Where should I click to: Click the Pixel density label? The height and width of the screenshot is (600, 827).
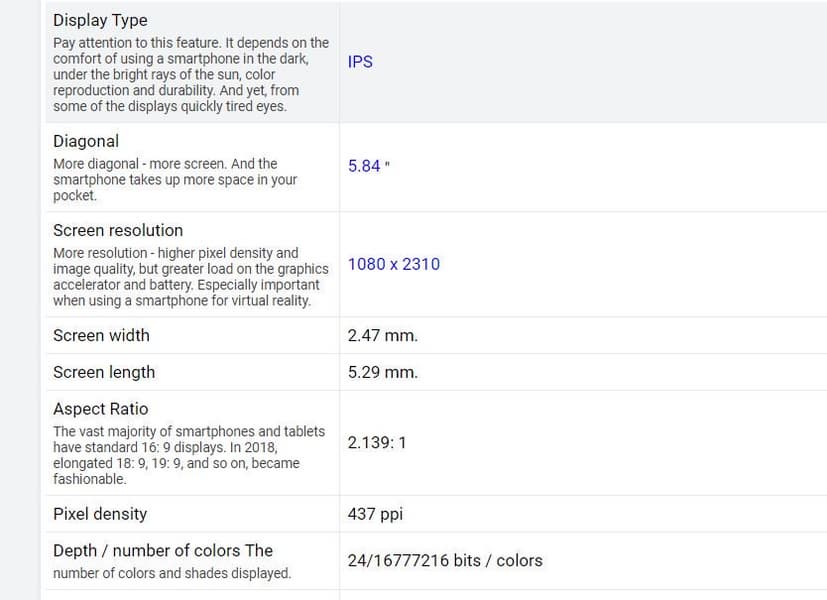click(100, 514)
